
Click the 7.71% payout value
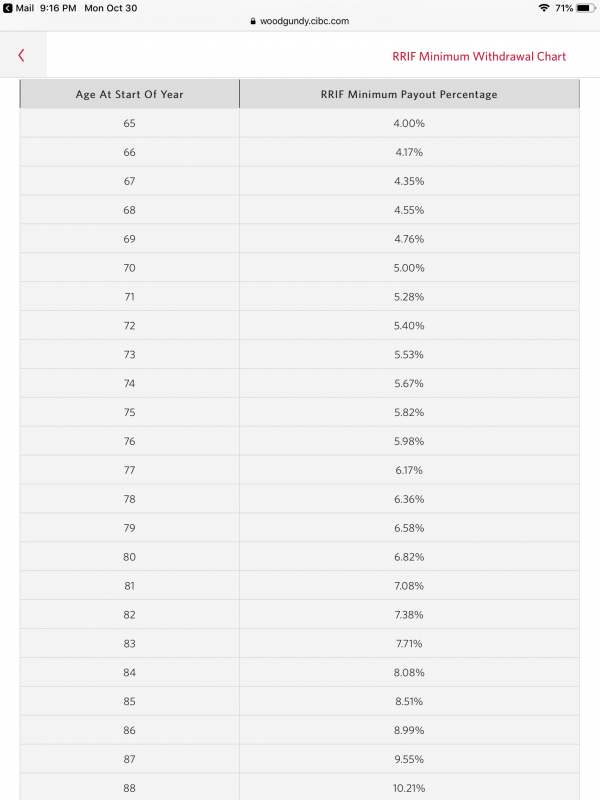point(409,644)
